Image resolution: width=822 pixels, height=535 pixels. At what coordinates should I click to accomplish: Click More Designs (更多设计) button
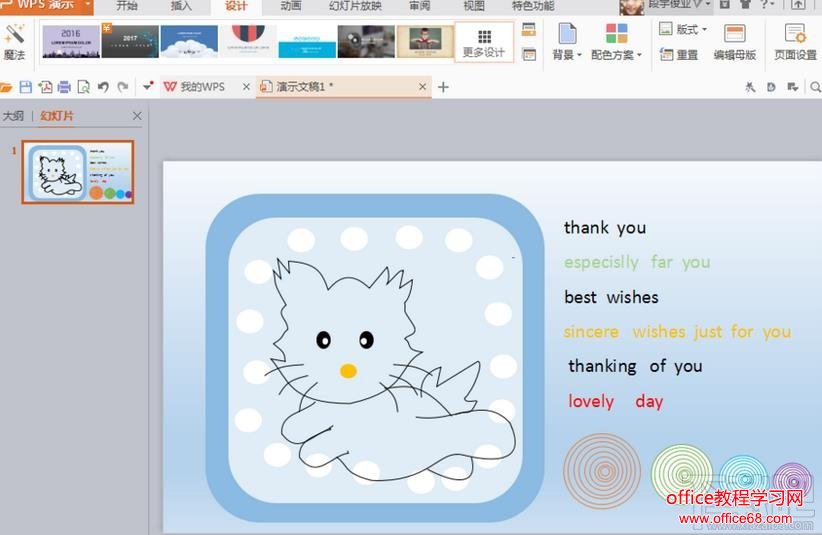click(x=484, y=43)
